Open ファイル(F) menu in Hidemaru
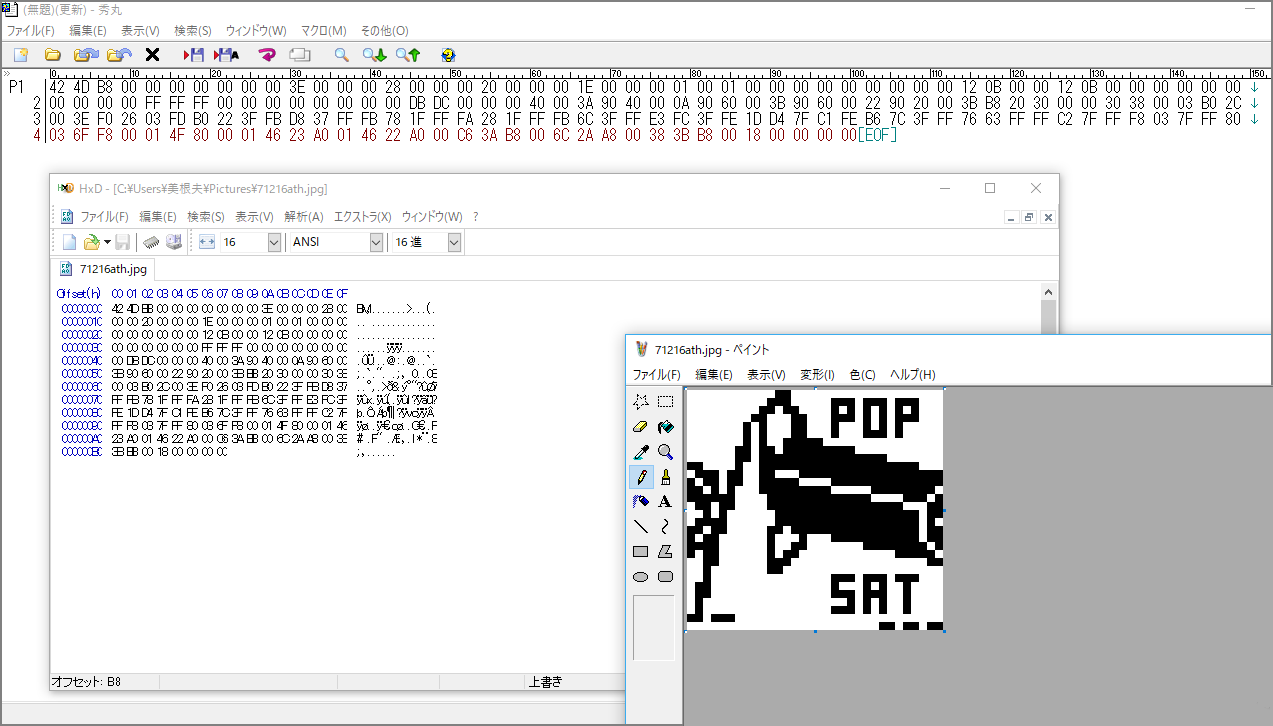 coord(31,31)
